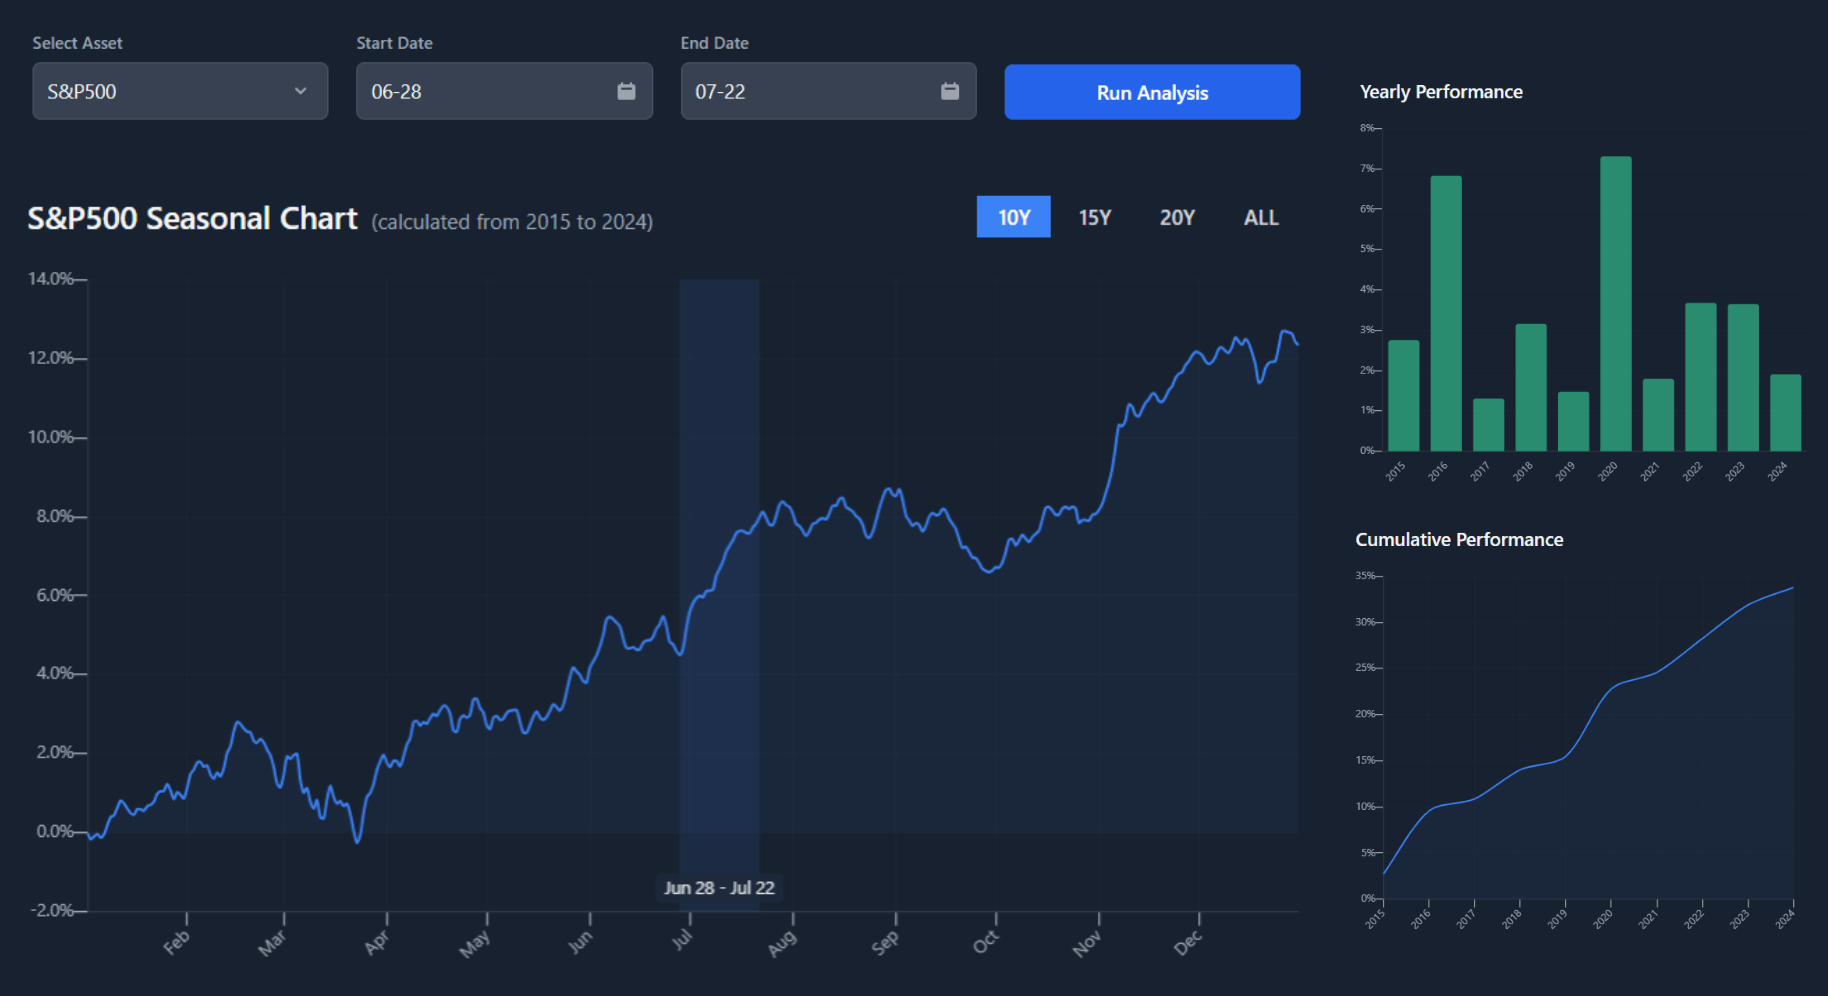Click the 35% label on Cumulative Performance chart

click(x=1365, y=576)
